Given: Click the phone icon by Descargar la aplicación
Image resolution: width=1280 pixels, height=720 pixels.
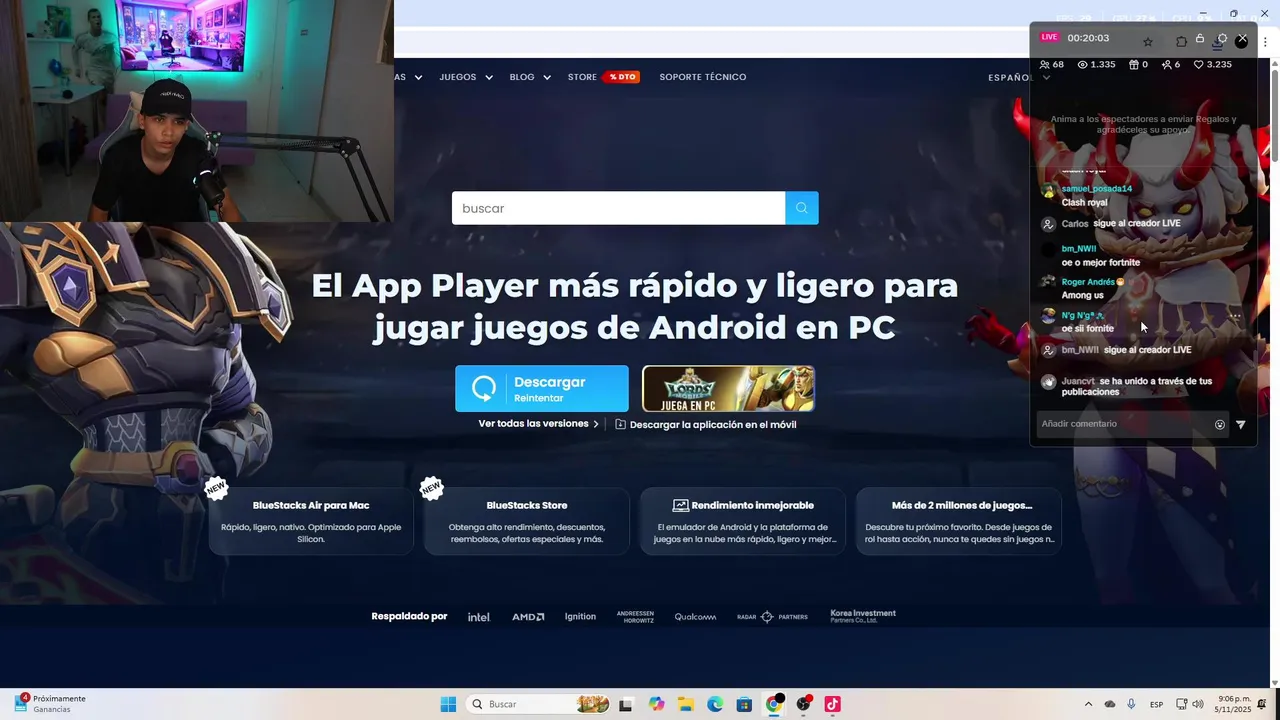Looking at the screenshot, I should (x=621, y=424).
